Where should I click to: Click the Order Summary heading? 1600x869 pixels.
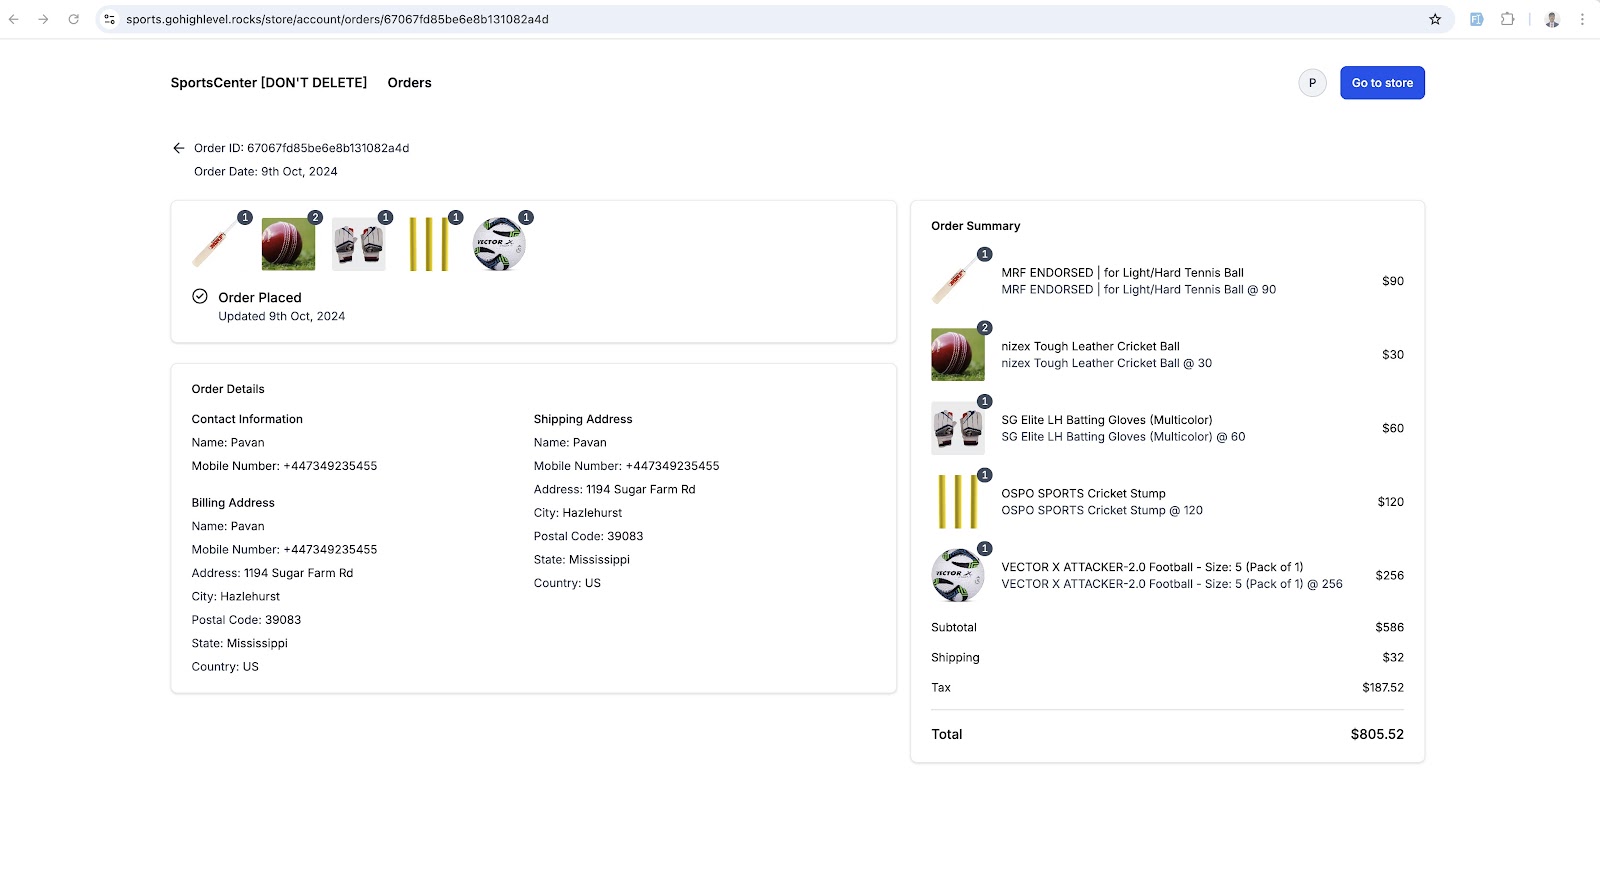coord(975,226)
